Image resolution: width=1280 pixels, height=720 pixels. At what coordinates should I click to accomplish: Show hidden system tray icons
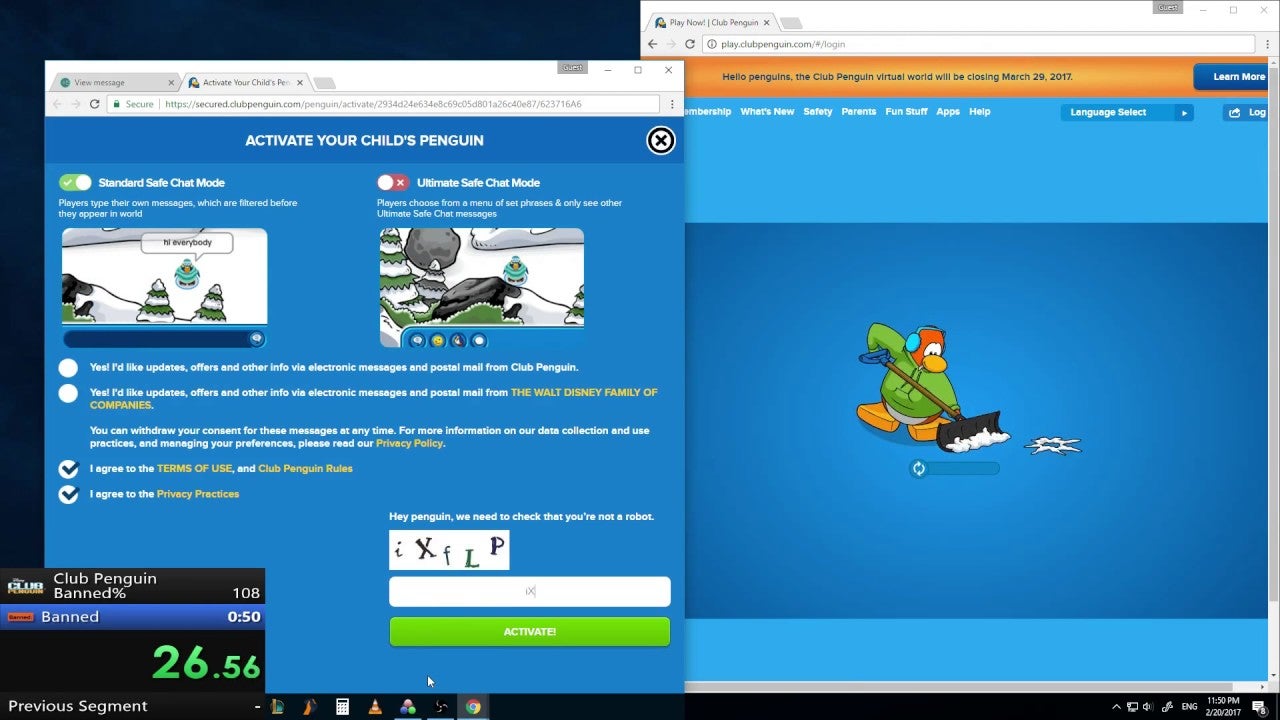tap(1115, 707)
